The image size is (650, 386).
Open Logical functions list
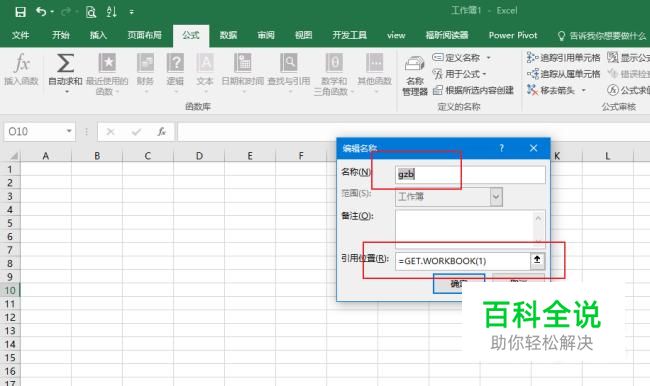175,72
